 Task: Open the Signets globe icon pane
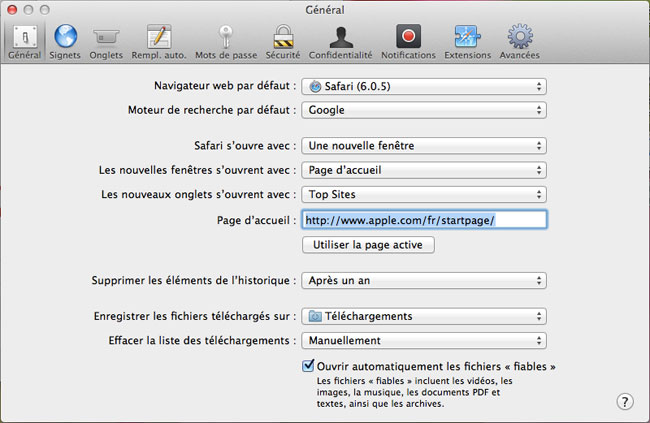pyautogui.click(x=65, y=42)
